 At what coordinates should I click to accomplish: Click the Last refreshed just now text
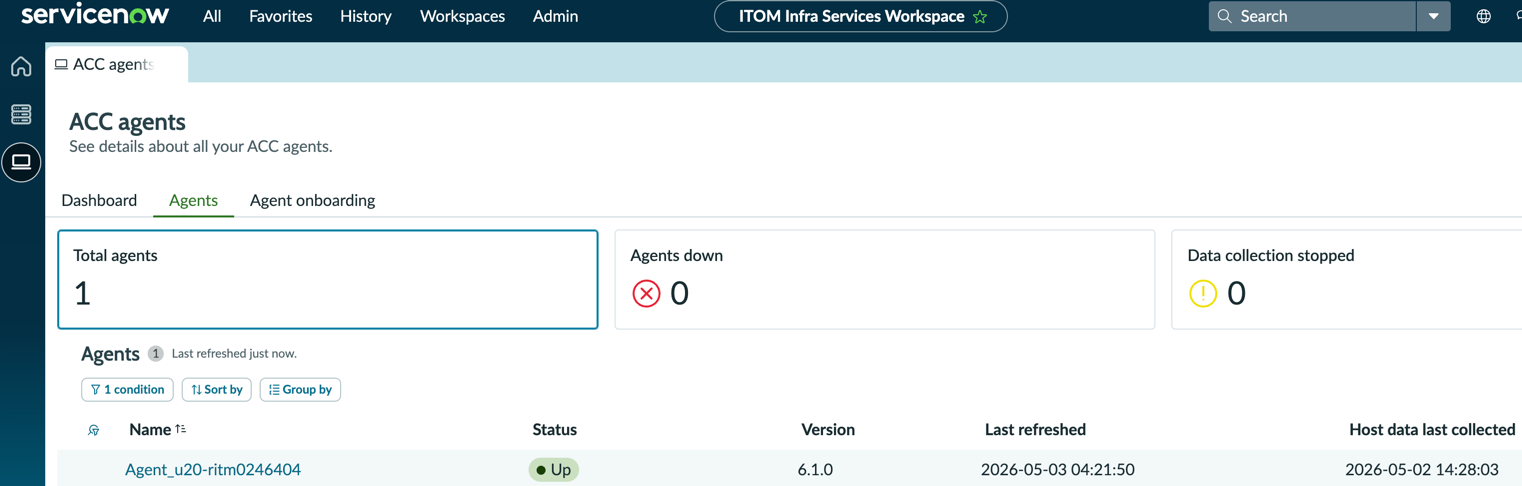coord(234,353)
